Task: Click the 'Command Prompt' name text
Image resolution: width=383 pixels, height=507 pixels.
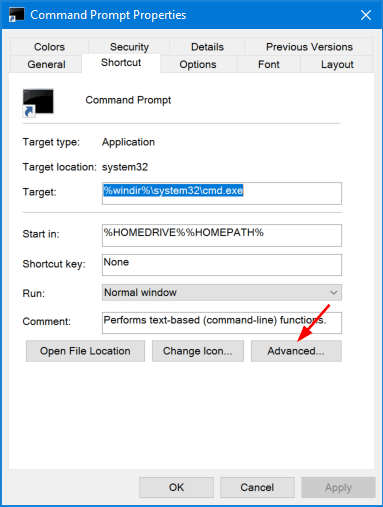Action: click(128, 100)
